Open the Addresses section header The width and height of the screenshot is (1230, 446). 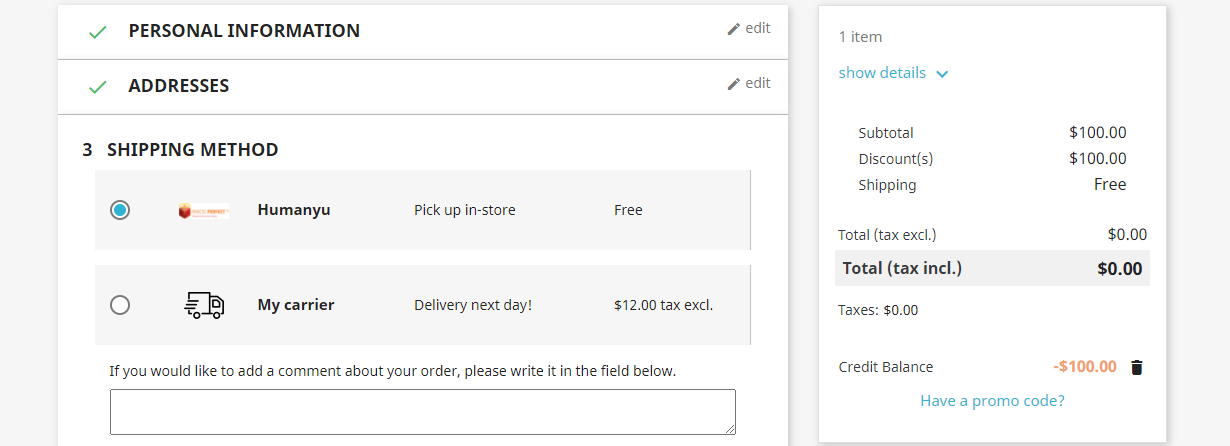coord(179,86)
